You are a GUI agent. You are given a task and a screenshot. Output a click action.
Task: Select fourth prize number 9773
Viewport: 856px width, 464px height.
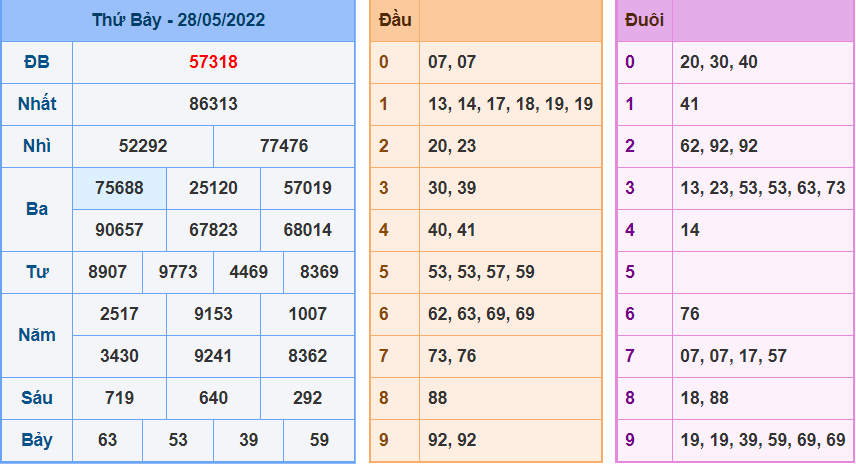[178, 272]
